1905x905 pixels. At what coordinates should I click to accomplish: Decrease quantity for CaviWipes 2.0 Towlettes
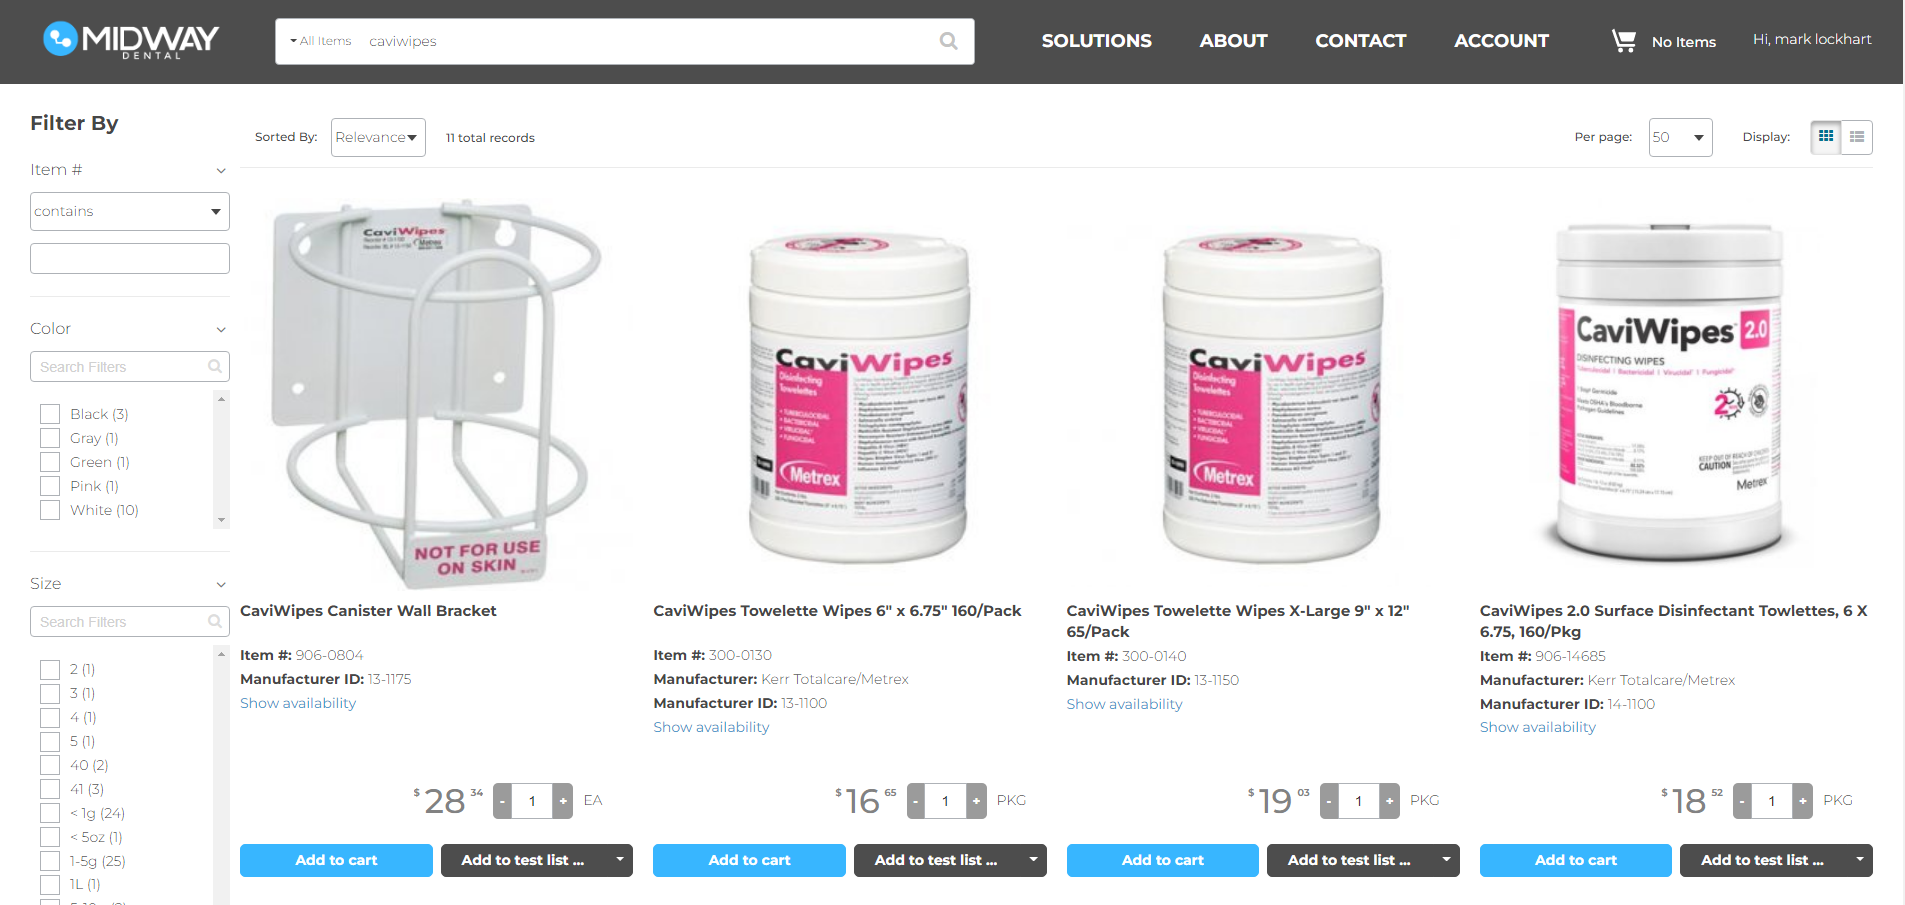[x=1742, y=801]
